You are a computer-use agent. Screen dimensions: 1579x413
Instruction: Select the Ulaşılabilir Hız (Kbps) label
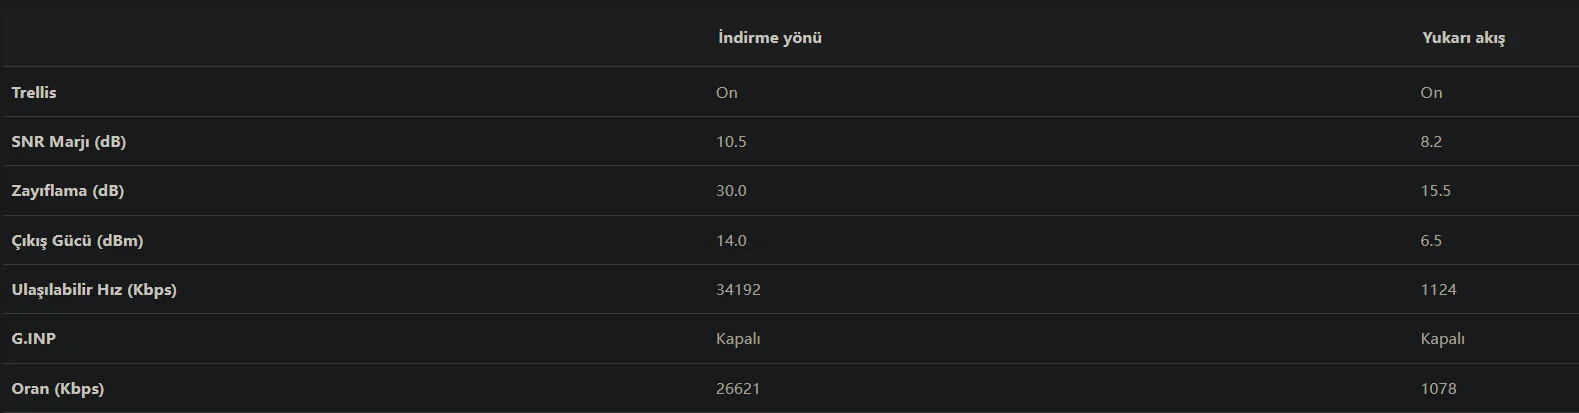coord(94,290)
